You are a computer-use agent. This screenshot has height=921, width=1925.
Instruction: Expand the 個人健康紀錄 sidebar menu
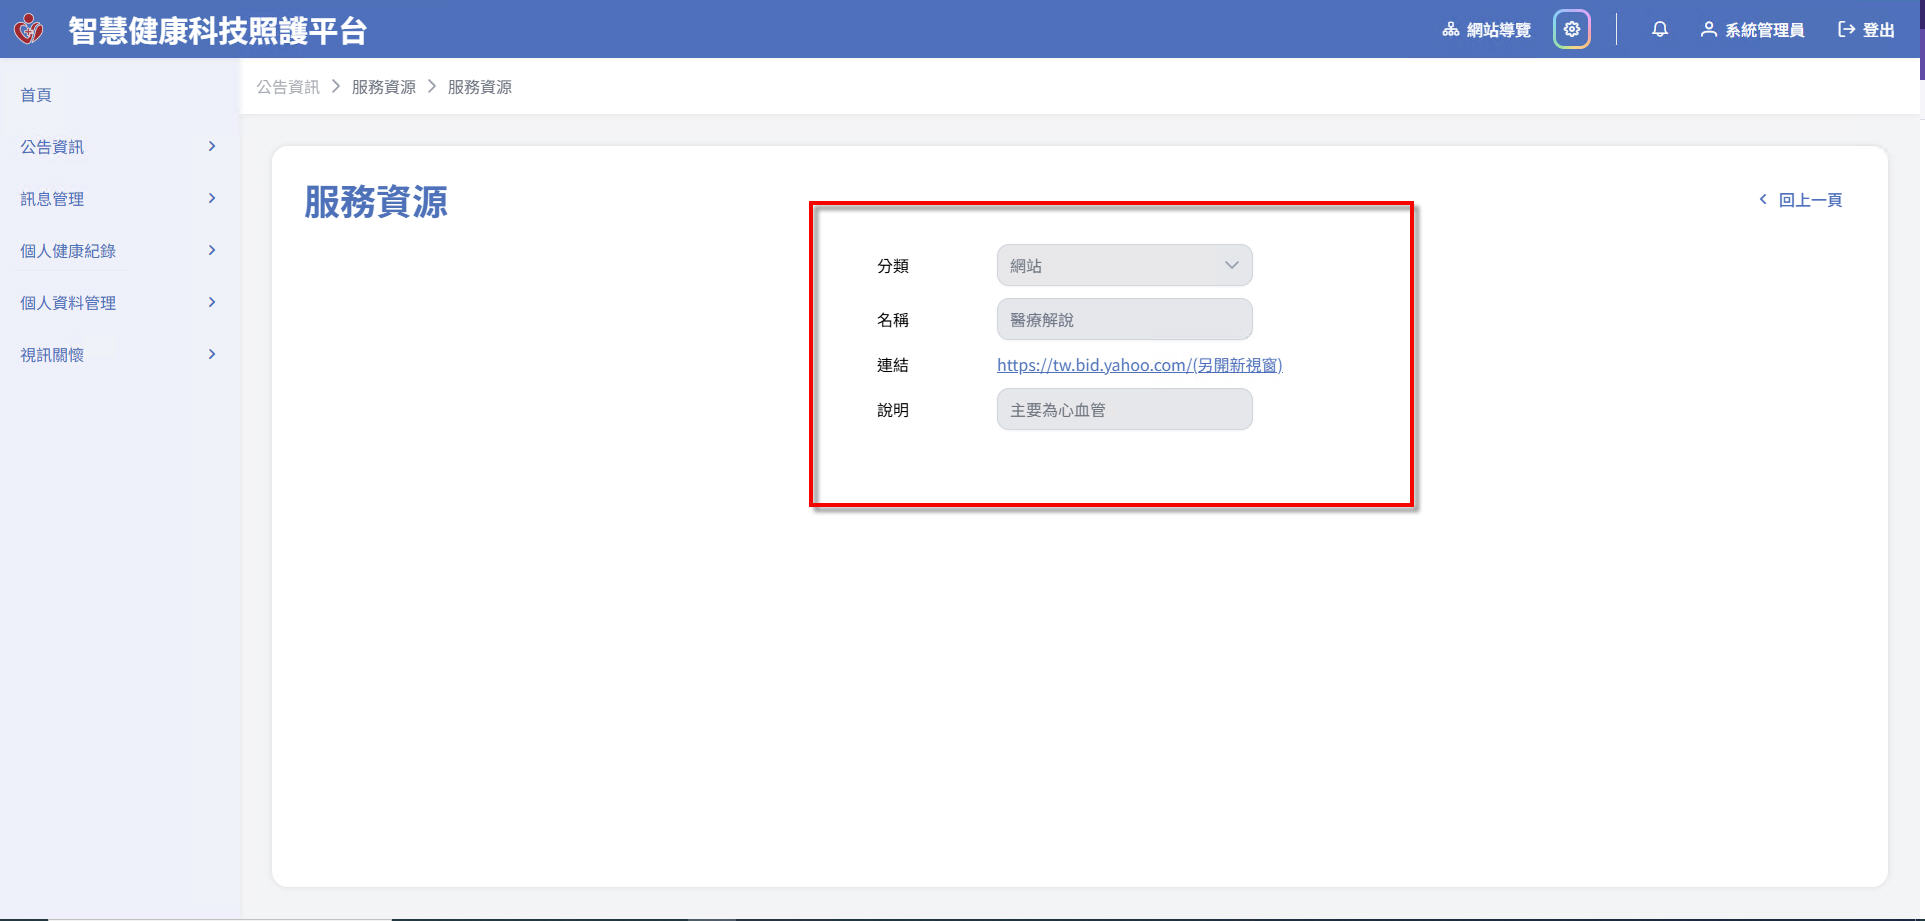tap(118, 251)
